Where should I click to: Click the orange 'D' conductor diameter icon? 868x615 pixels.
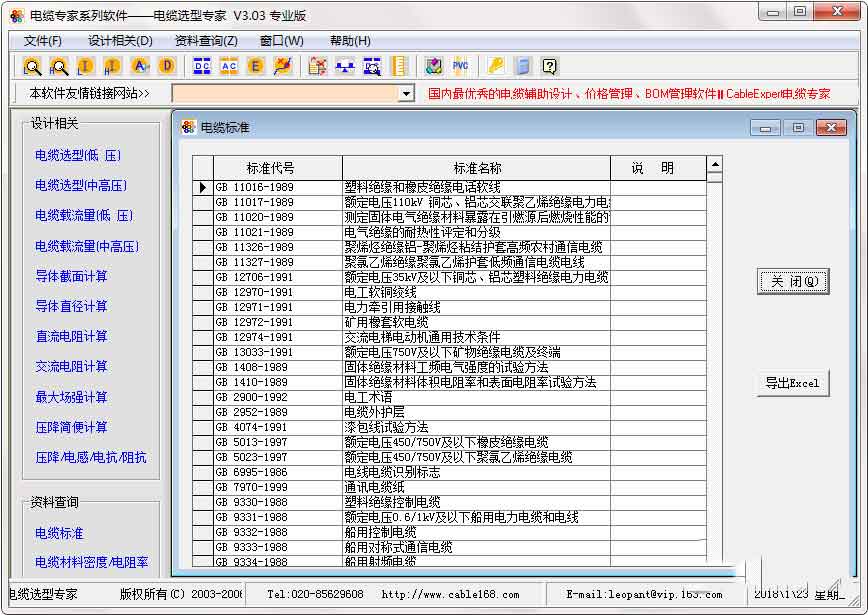coord(166,66)
